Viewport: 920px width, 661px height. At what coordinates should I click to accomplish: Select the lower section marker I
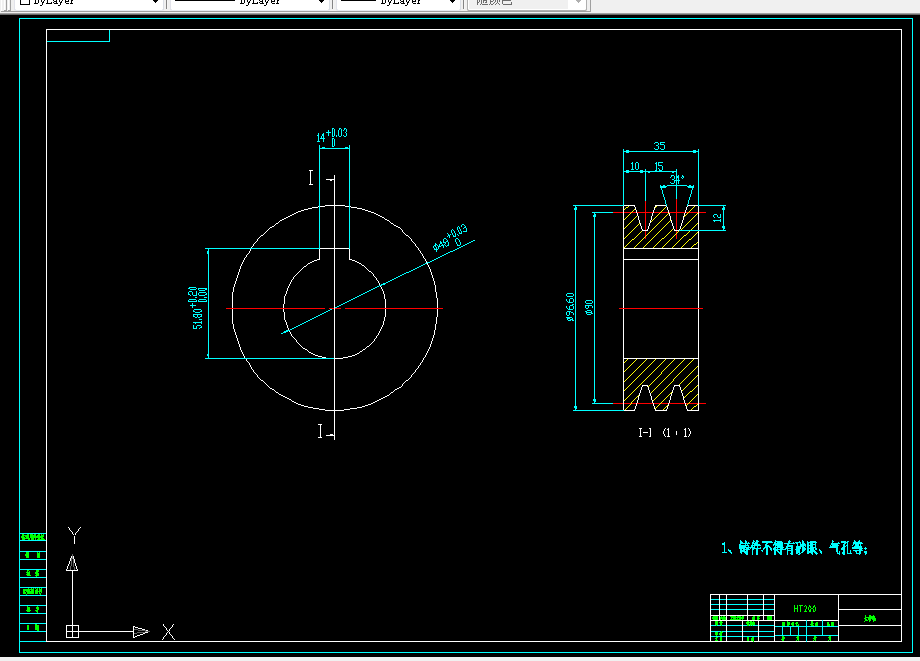pos(320,431)
